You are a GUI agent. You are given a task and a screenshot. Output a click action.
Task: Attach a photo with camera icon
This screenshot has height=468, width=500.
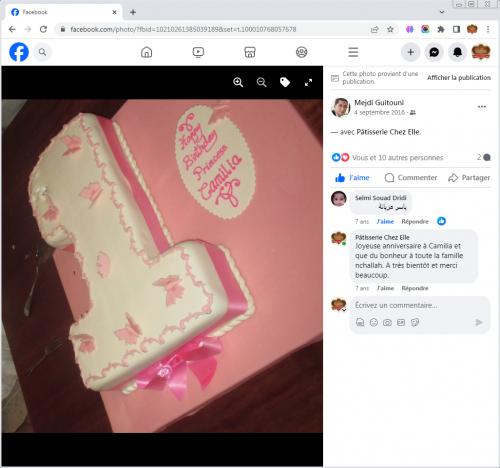387,322
